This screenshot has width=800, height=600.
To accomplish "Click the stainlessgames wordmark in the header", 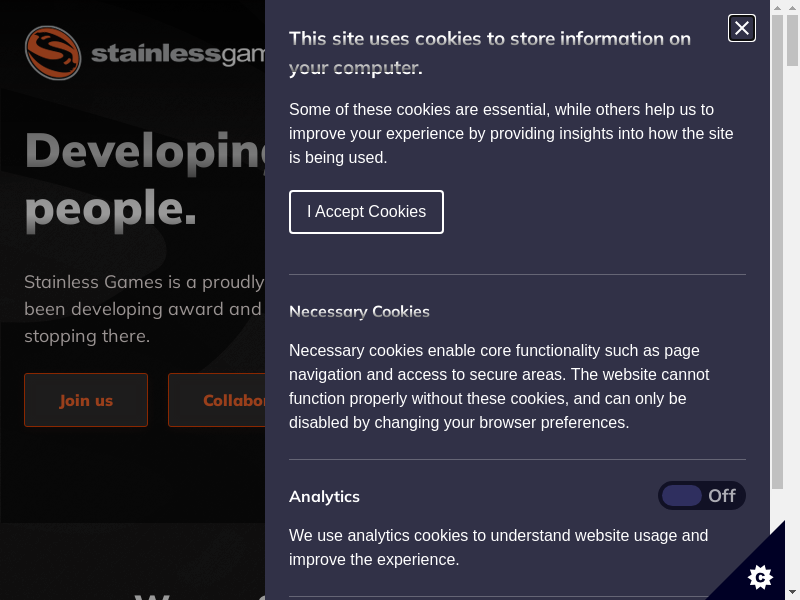I will (177, 54).
